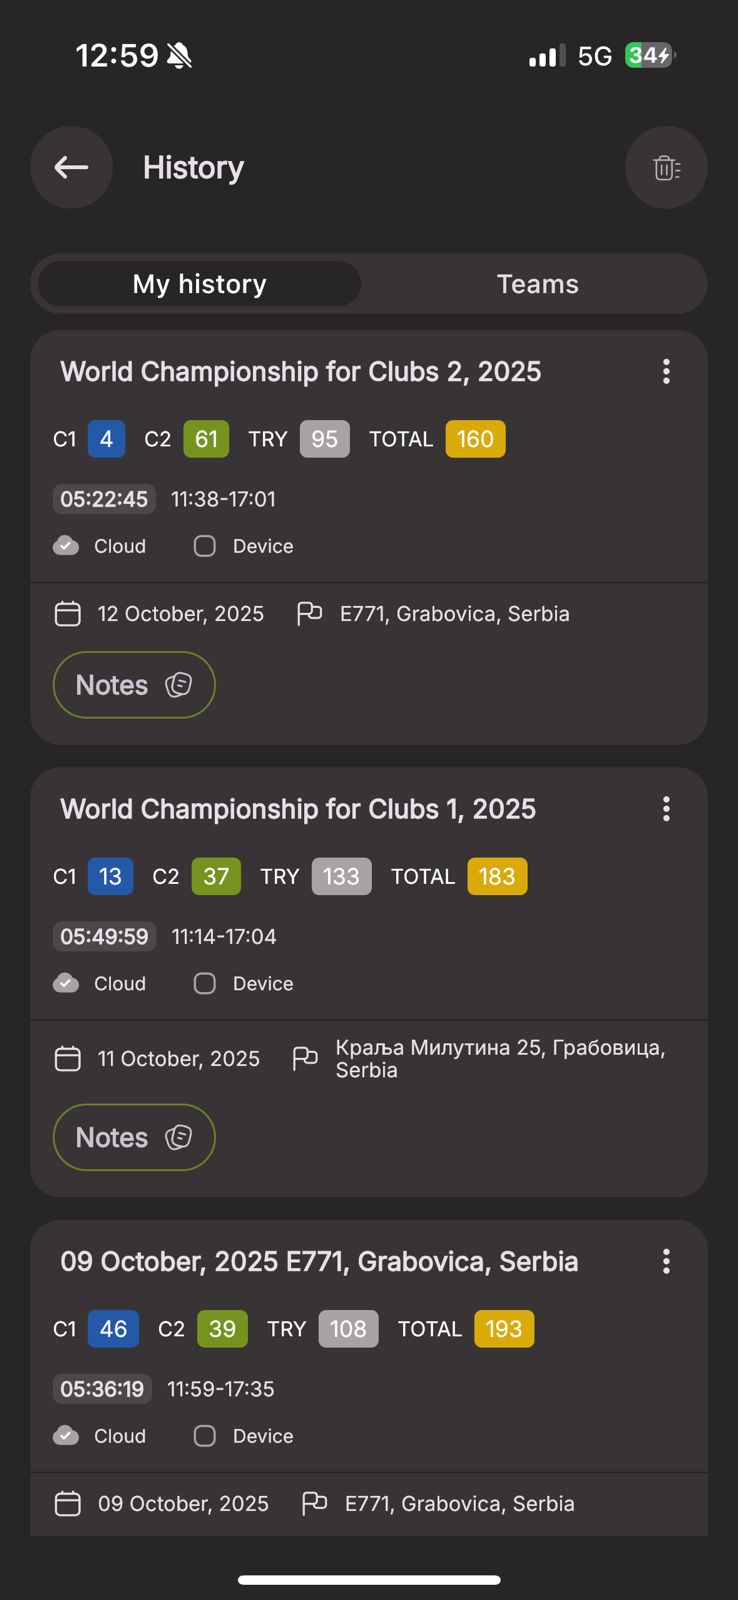Enable Device checkbox on Clubs 2 card

point(205,546)
